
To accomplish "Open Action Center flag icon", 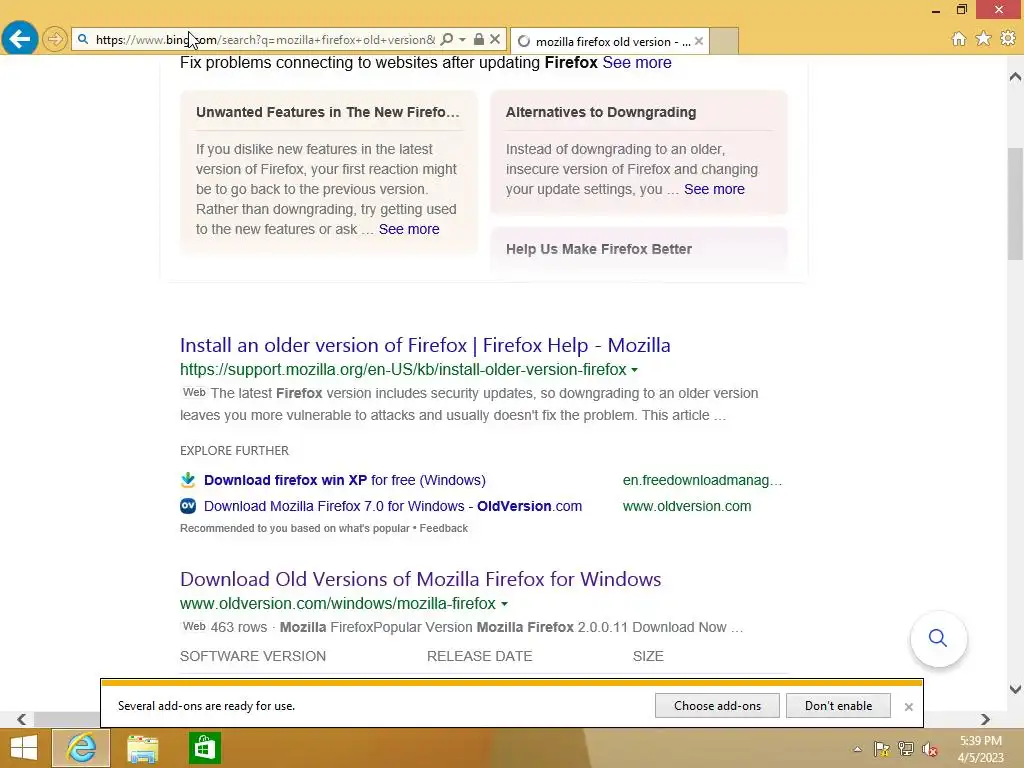I will tap(882, 749).
